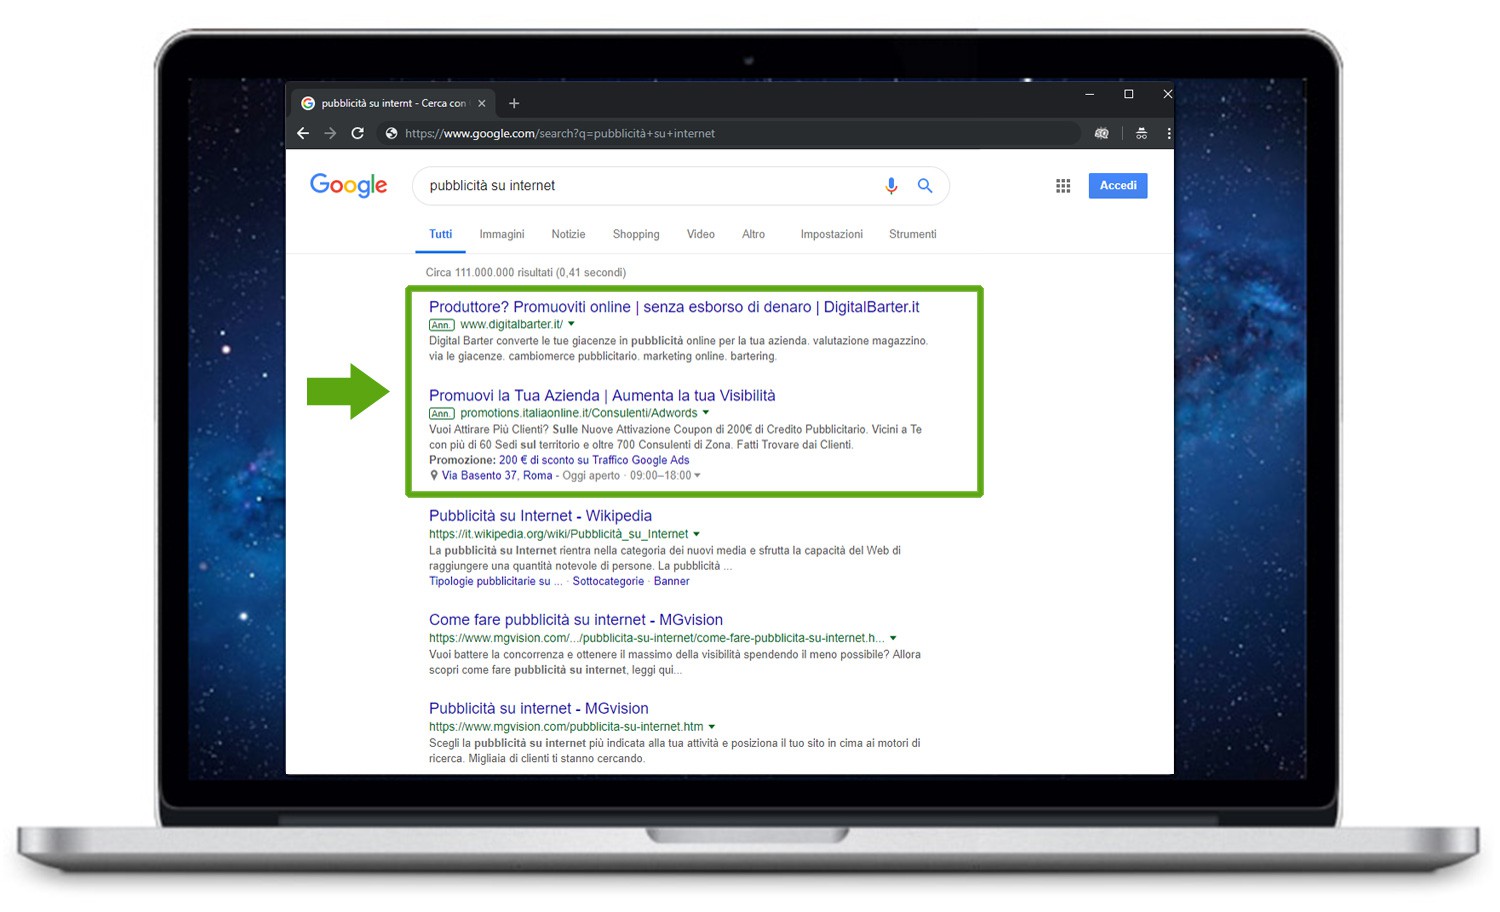Switch to the Immagini tab
Viewport: 1500px width, 912px height.
(502, 234)
